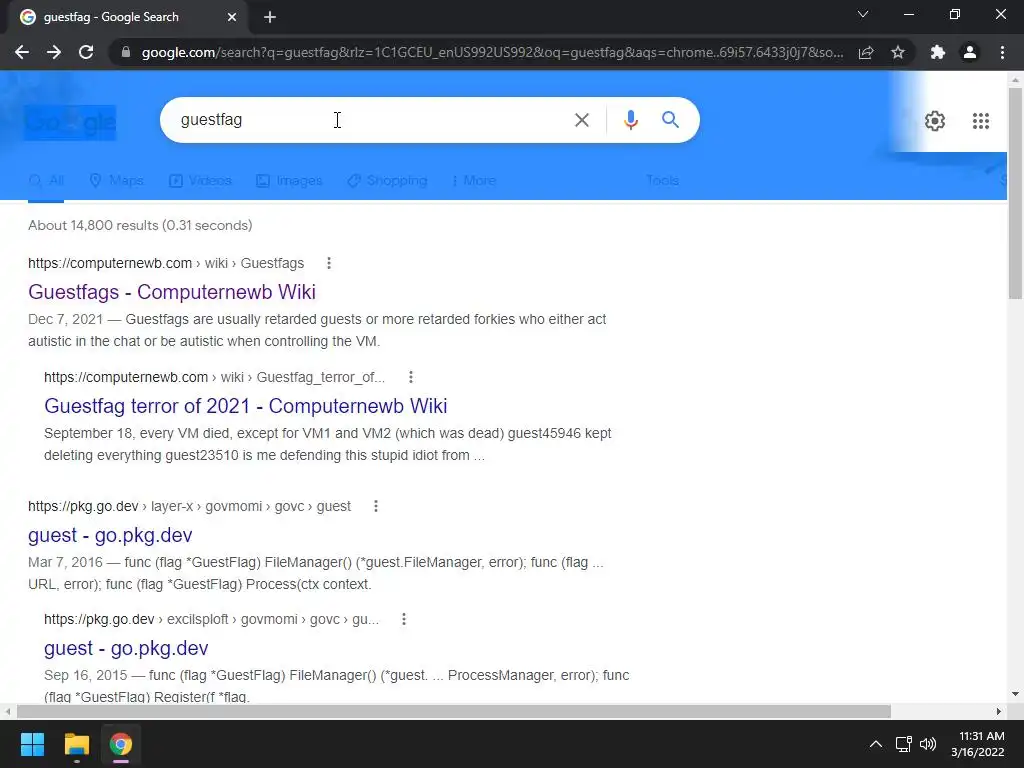Open the clock showing 11:31 AM

(x=978, y=744)
